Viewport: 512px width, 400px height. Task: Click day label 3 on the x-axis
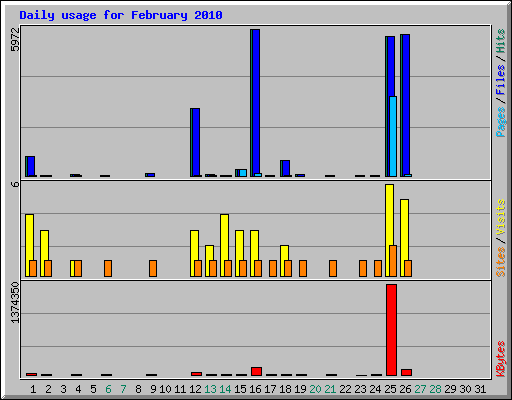pyautogui.click(x=63, y=389)
